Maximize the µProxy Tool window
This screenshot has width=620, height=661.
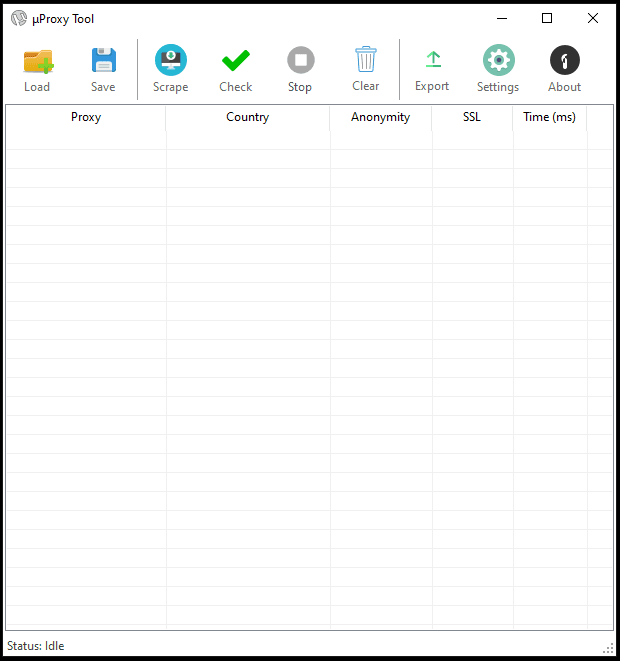point(547,19)
